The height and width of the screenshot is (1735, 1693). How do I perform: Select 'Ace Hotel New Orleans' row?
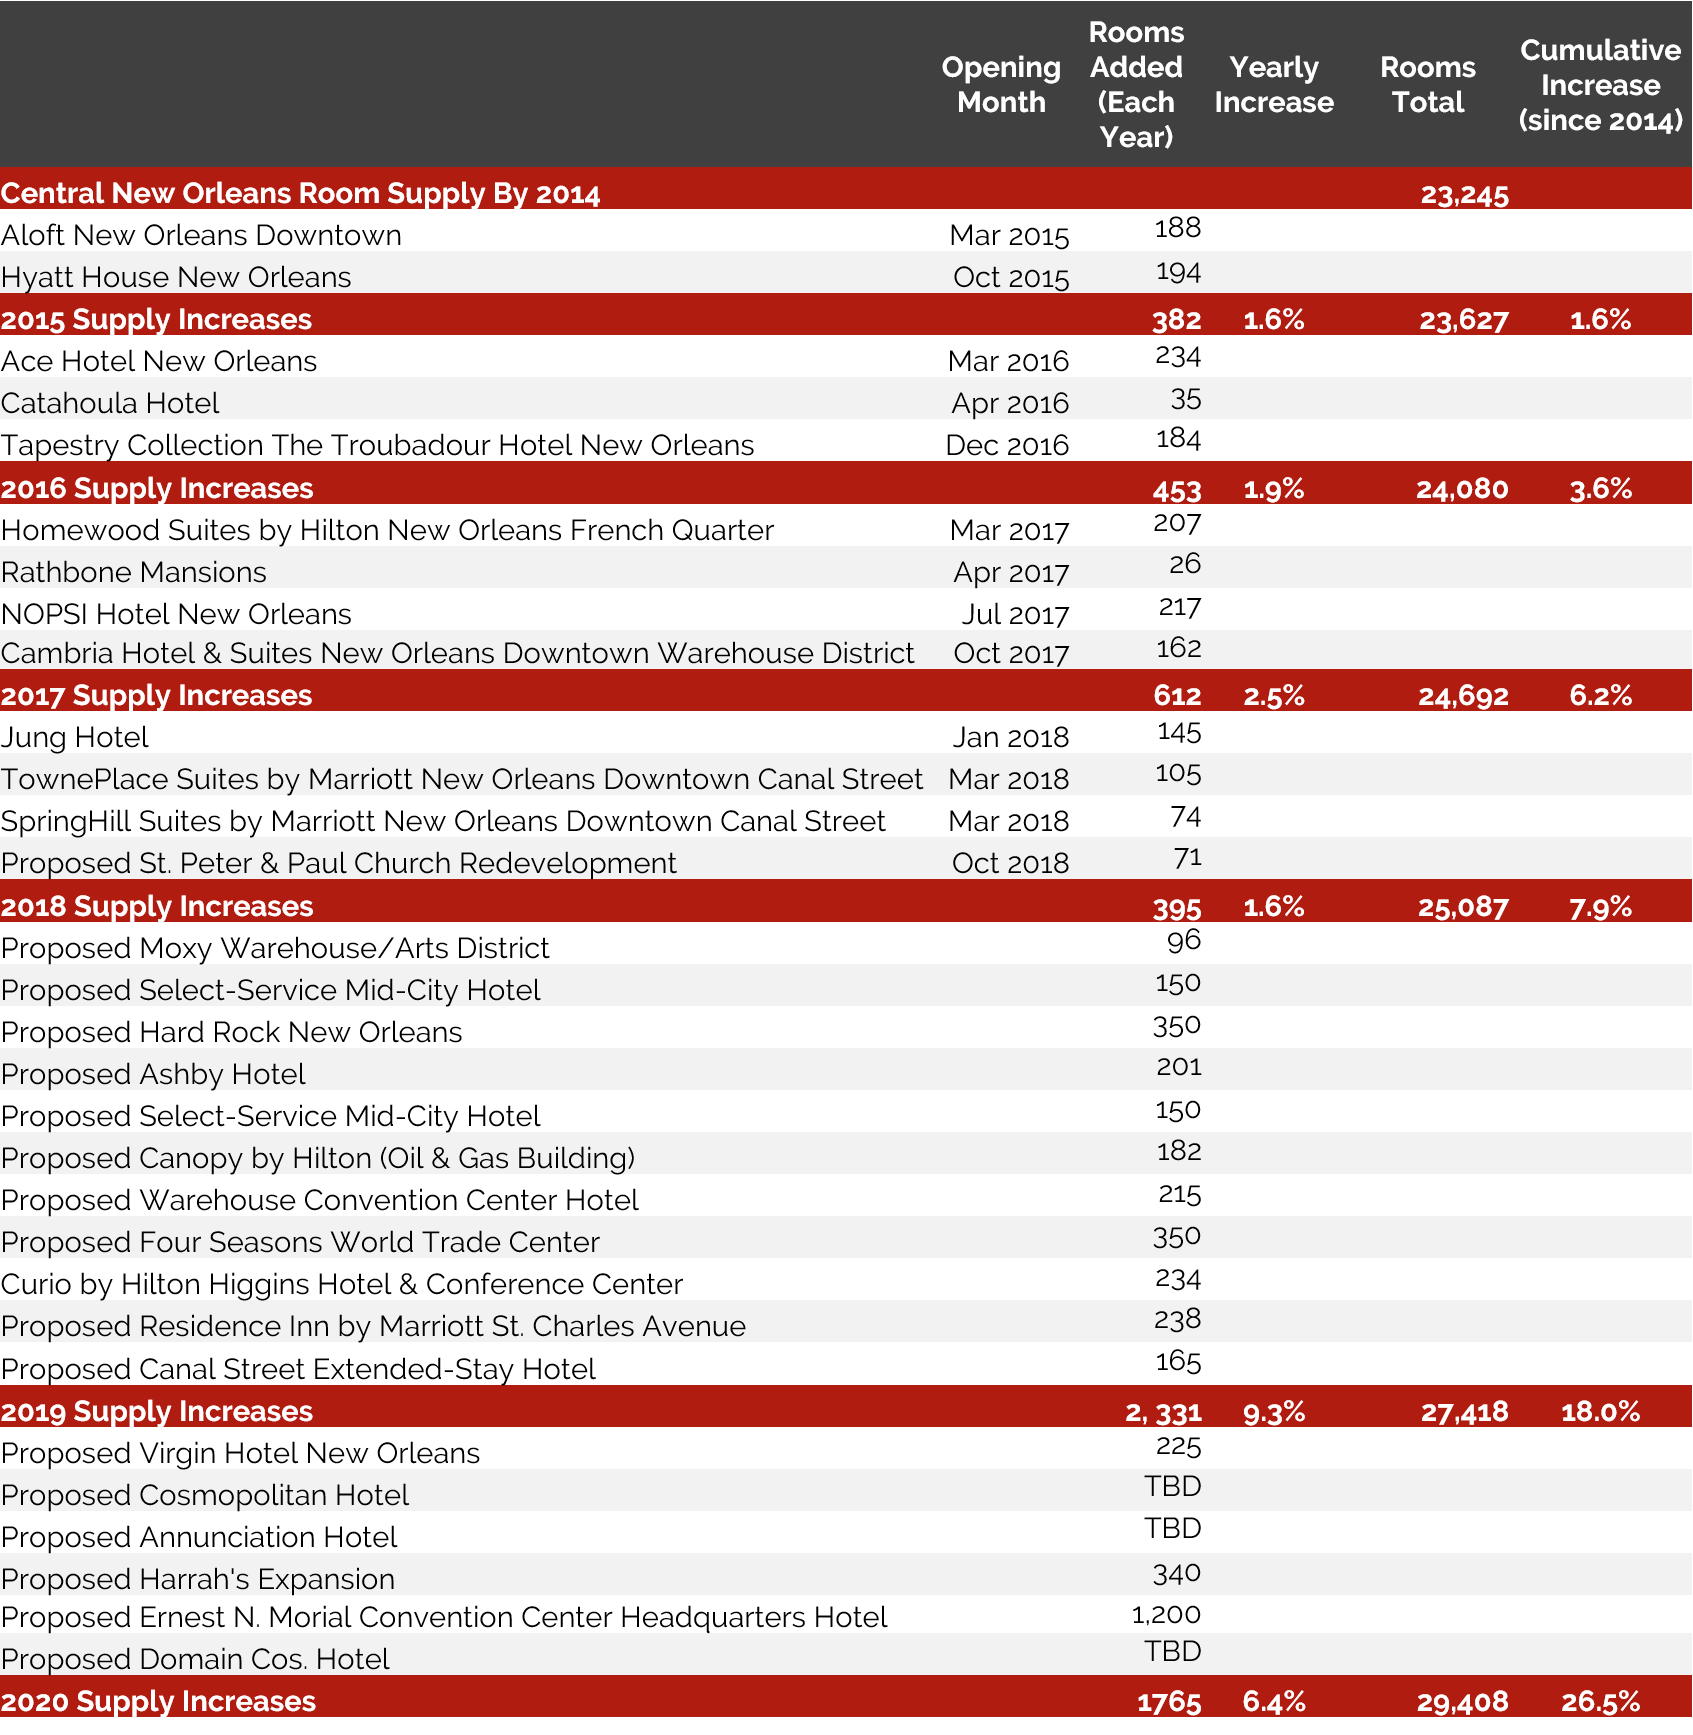point(159,361)
